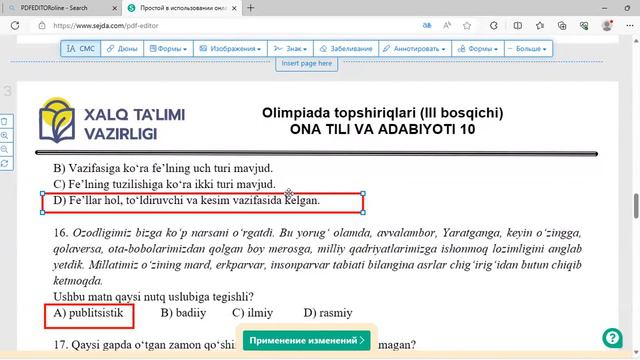Screen dimensions: 640x360
Task: Close the Простой в использовании tab
Action: tap(234, 8)
